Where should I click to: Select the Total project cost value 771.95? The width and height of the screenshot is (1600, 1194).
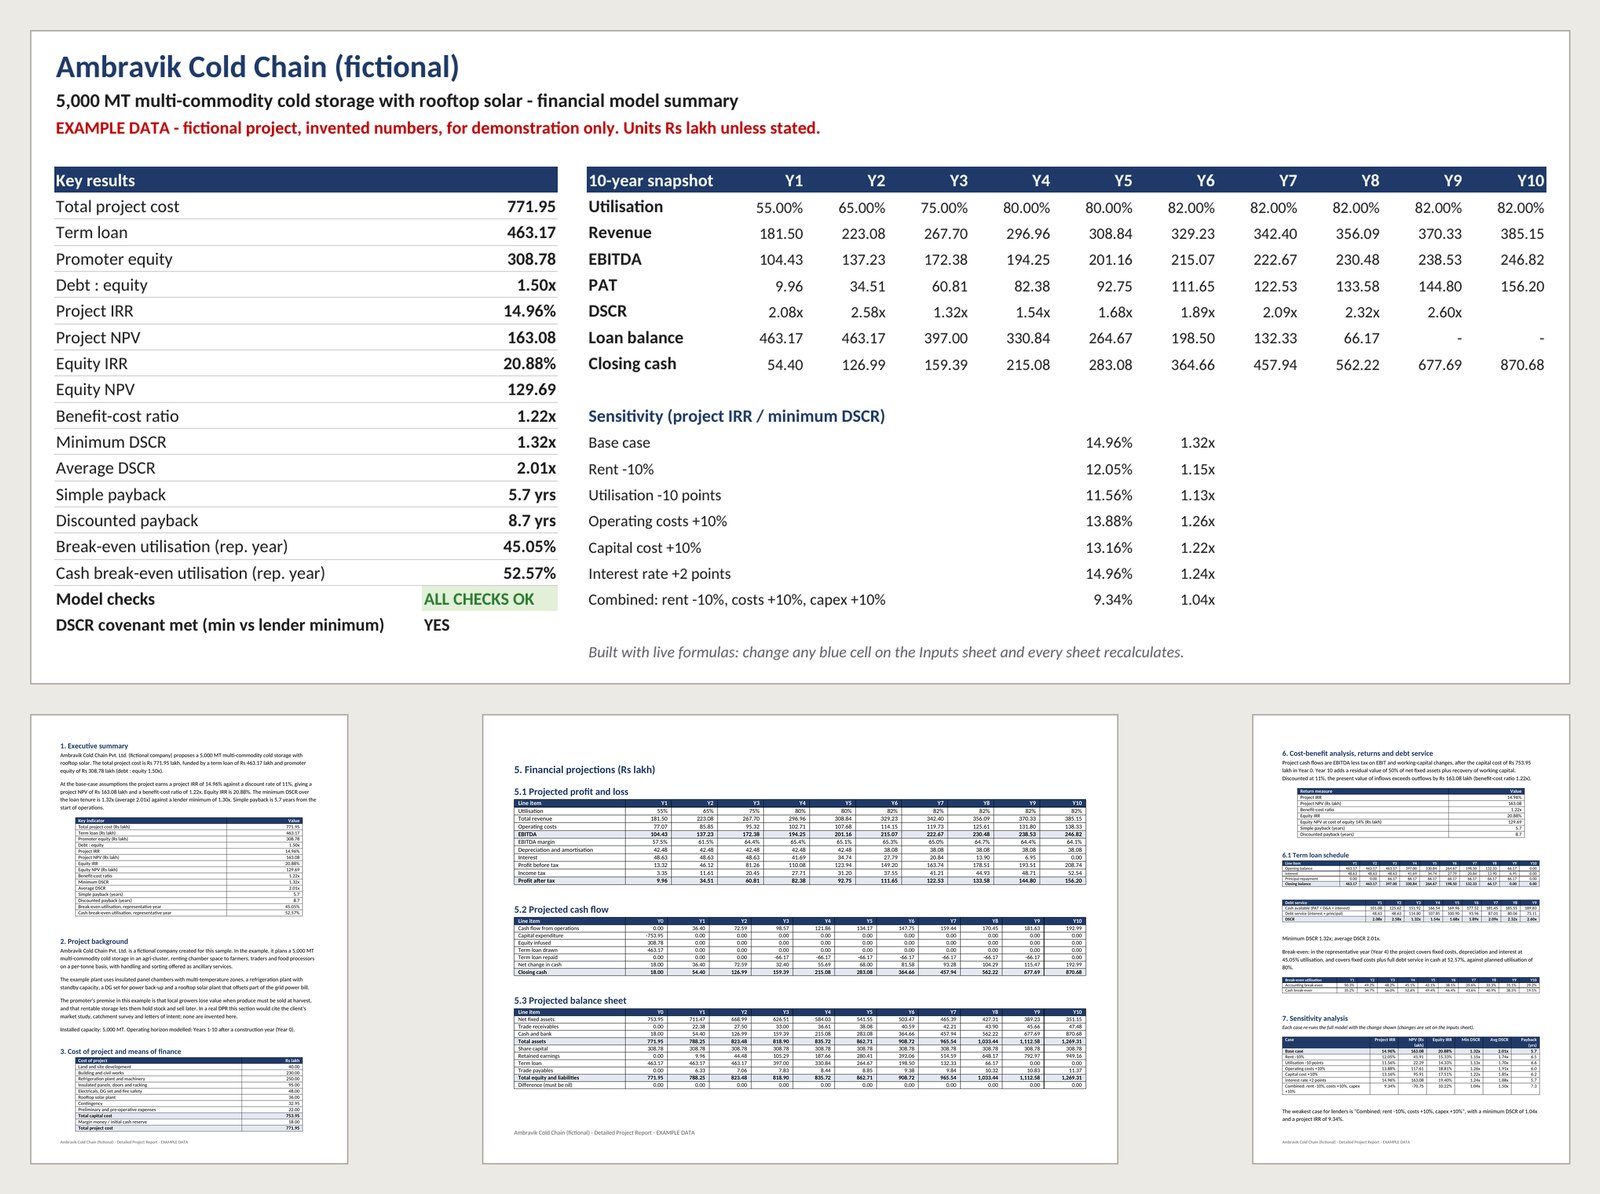531,207
